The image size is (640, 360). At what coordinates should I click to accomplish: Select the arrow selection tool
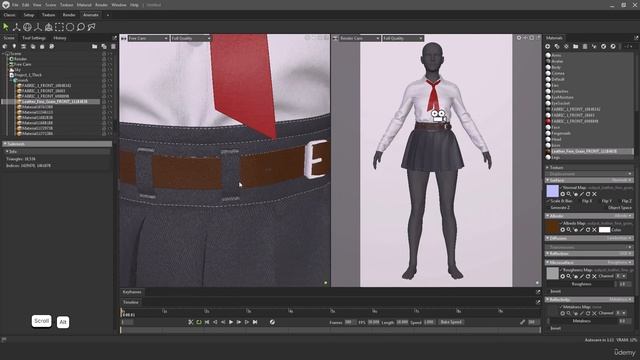[x=6, y=27]
